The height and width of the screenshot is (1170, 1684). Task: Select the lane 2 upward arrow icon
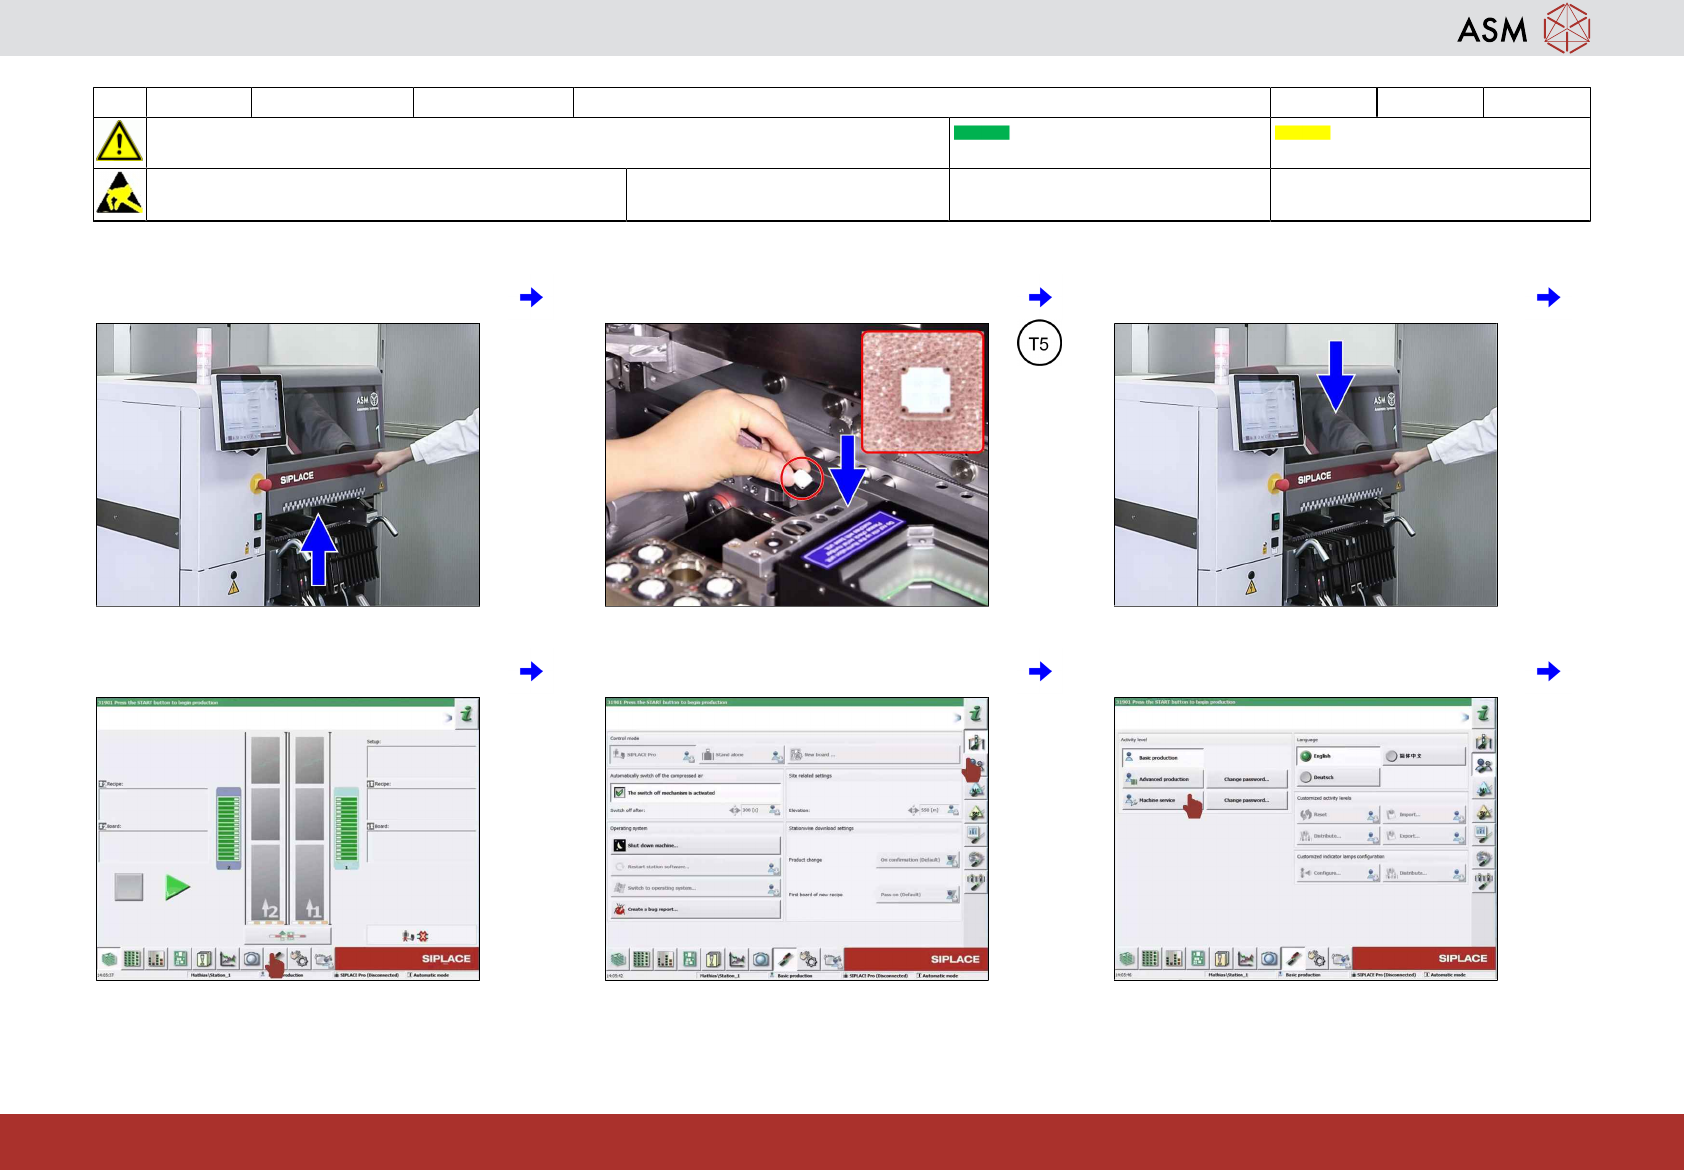[270, 909]
